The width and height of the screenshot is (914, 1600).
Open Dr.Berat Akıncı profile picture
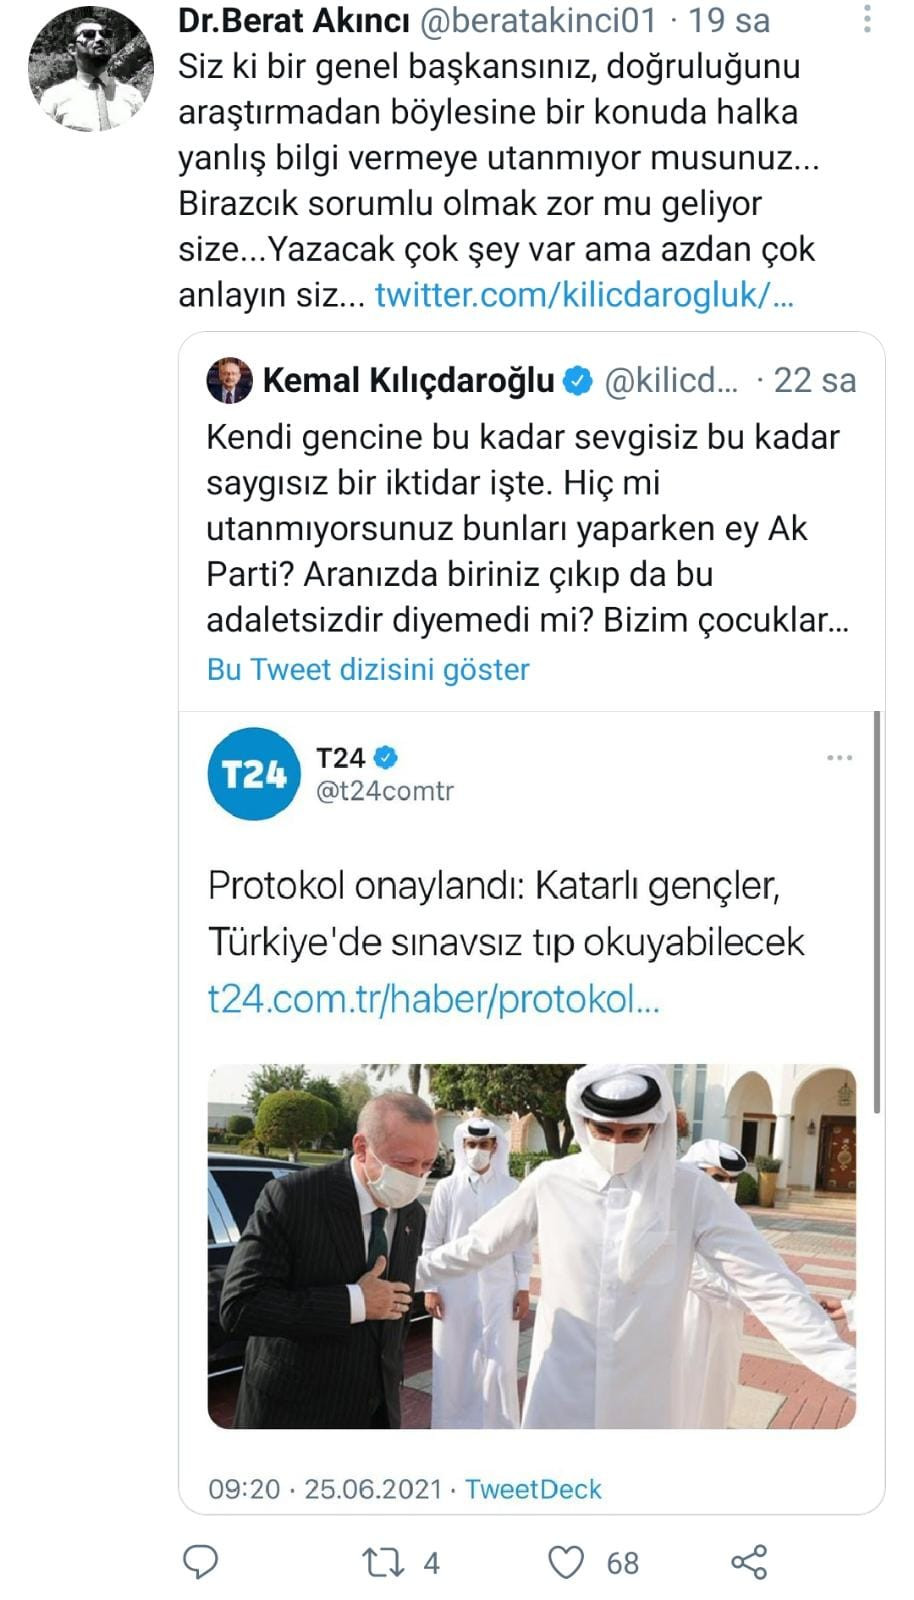click(x=91, y=68)
